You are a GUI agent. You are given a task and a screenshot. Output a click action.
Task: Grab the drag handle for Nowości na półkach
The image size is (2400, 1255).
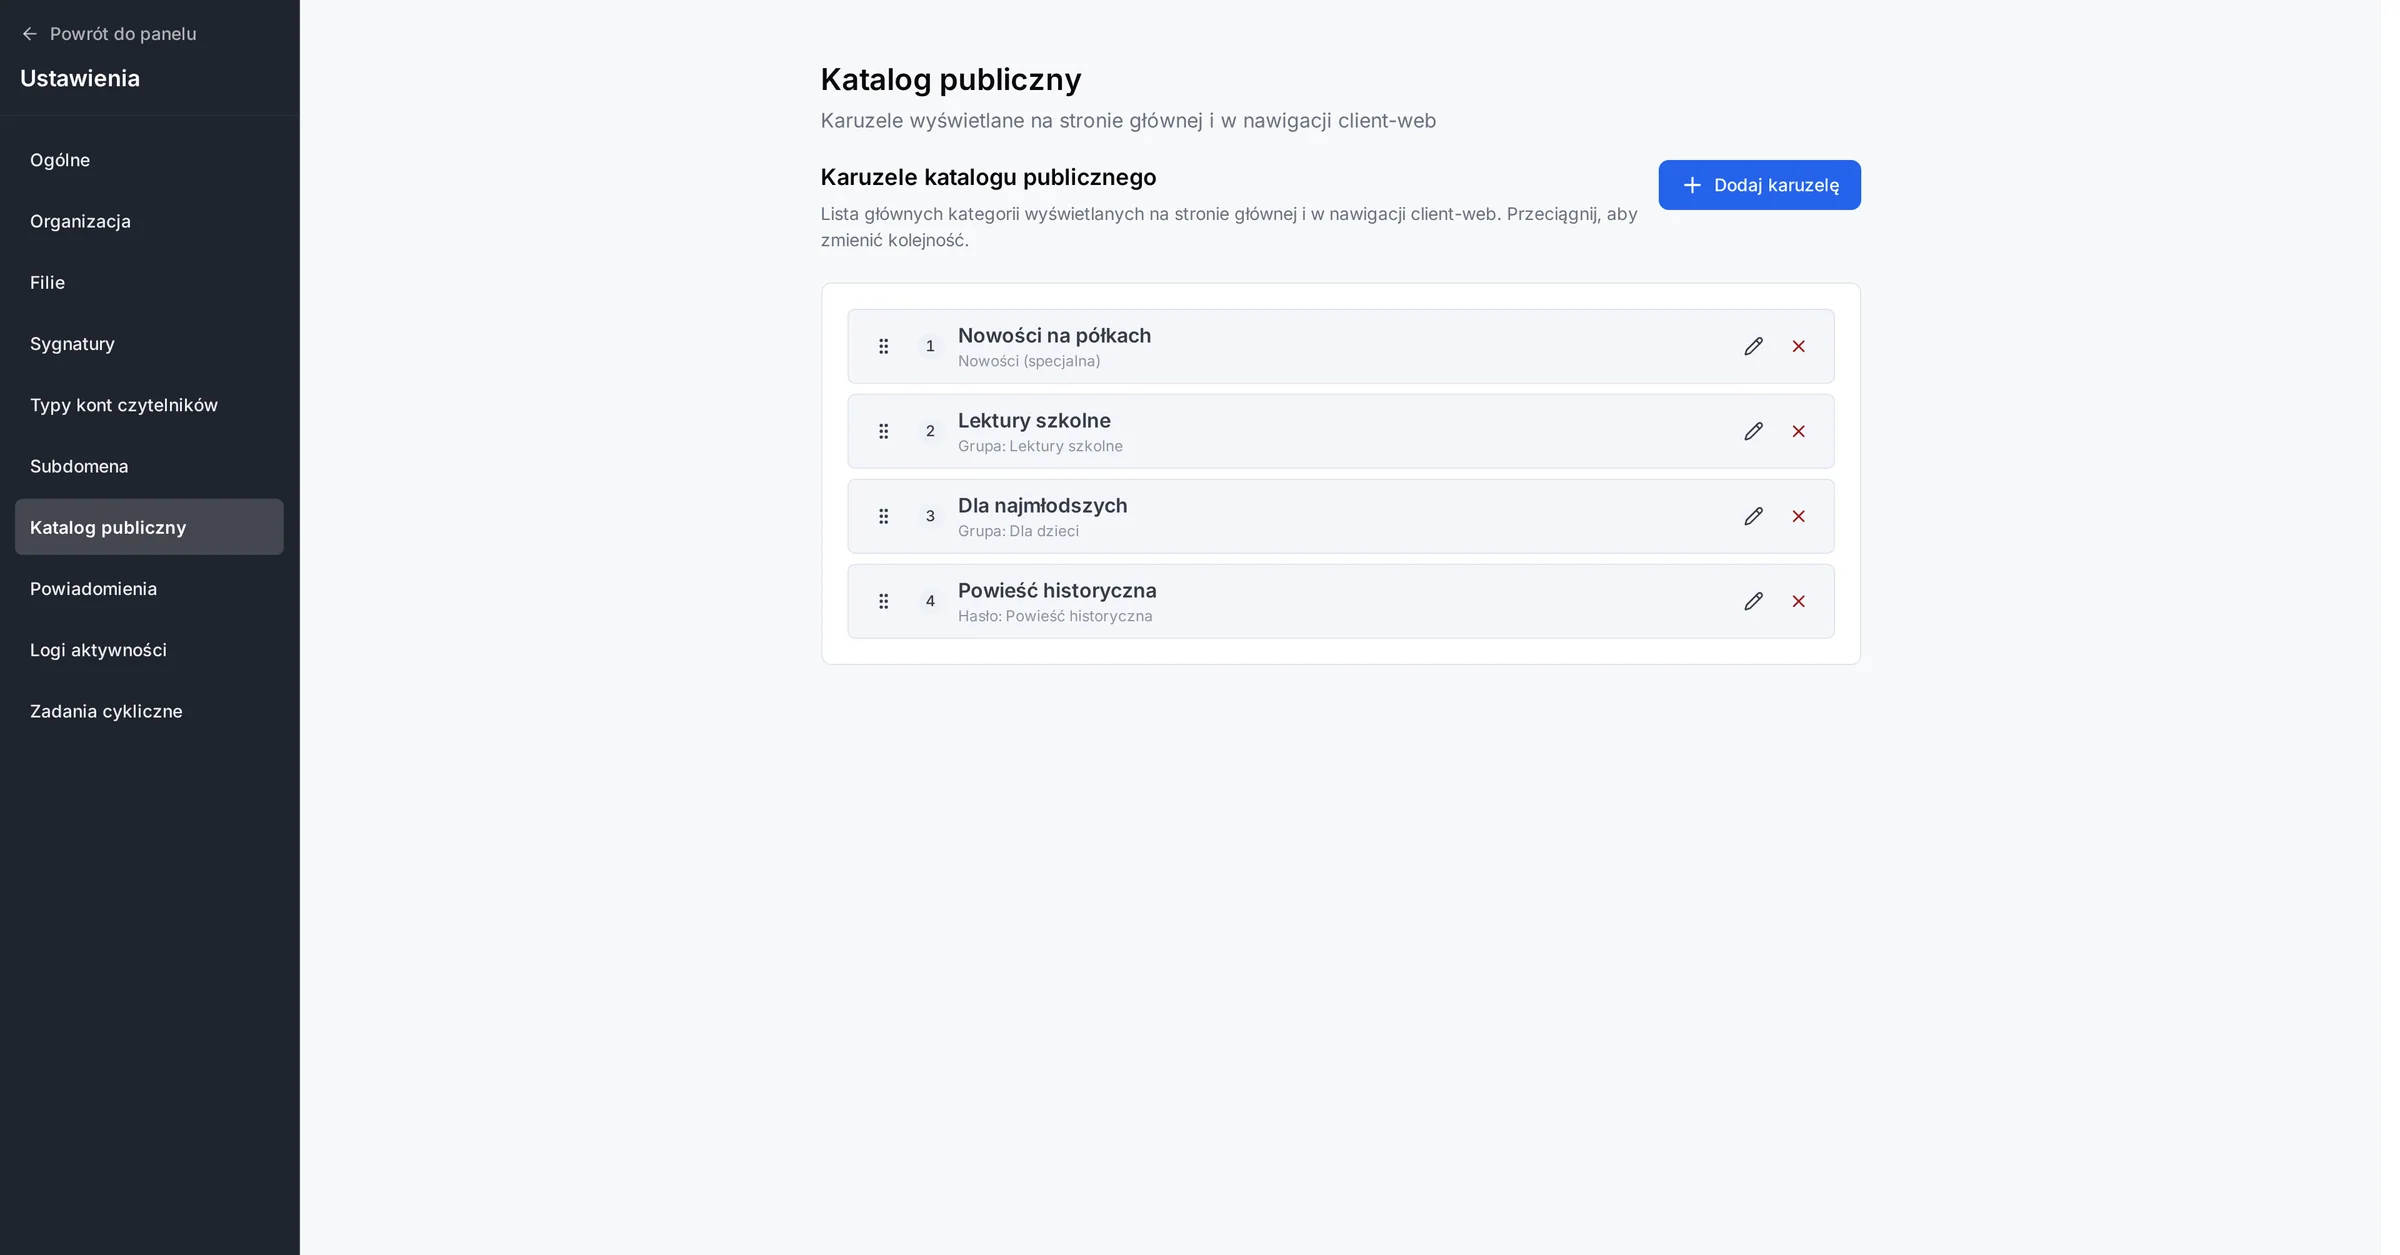[883, 346]
